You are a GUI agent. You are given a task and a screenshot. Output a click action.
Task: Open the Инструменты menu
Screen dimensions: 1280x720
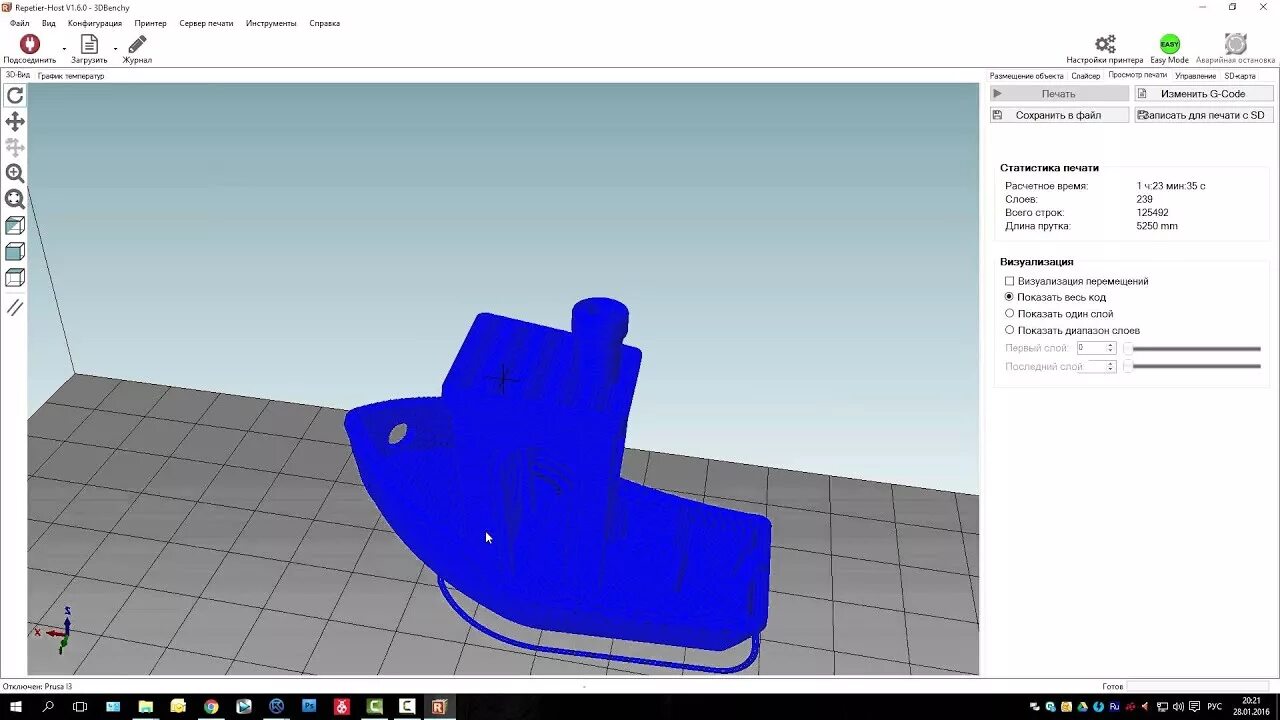tap(271, 23)
